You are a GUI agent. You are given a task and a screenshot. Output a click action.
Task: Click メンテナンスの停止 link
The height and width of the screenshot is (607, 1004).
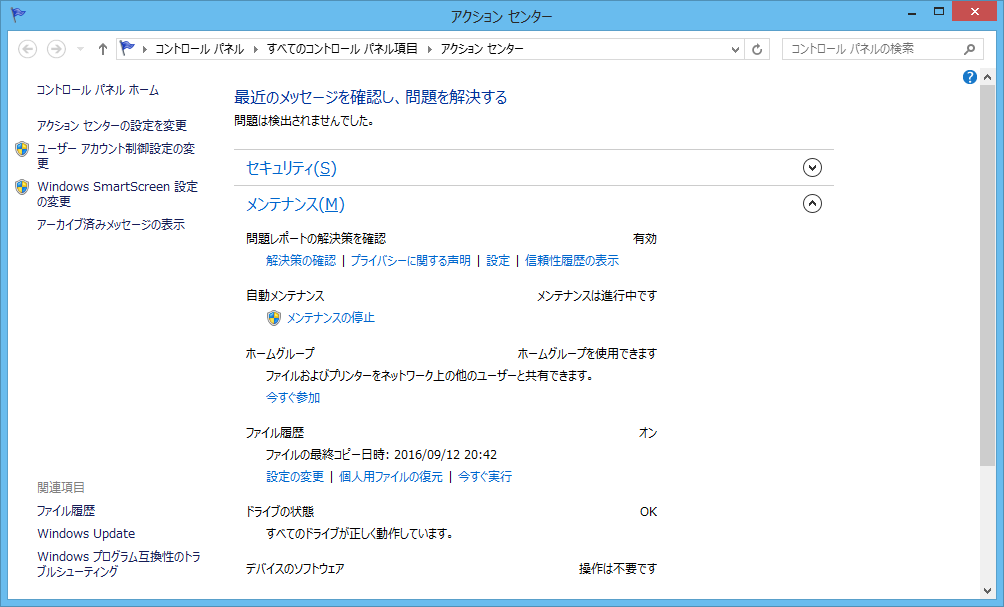point(330,318)
